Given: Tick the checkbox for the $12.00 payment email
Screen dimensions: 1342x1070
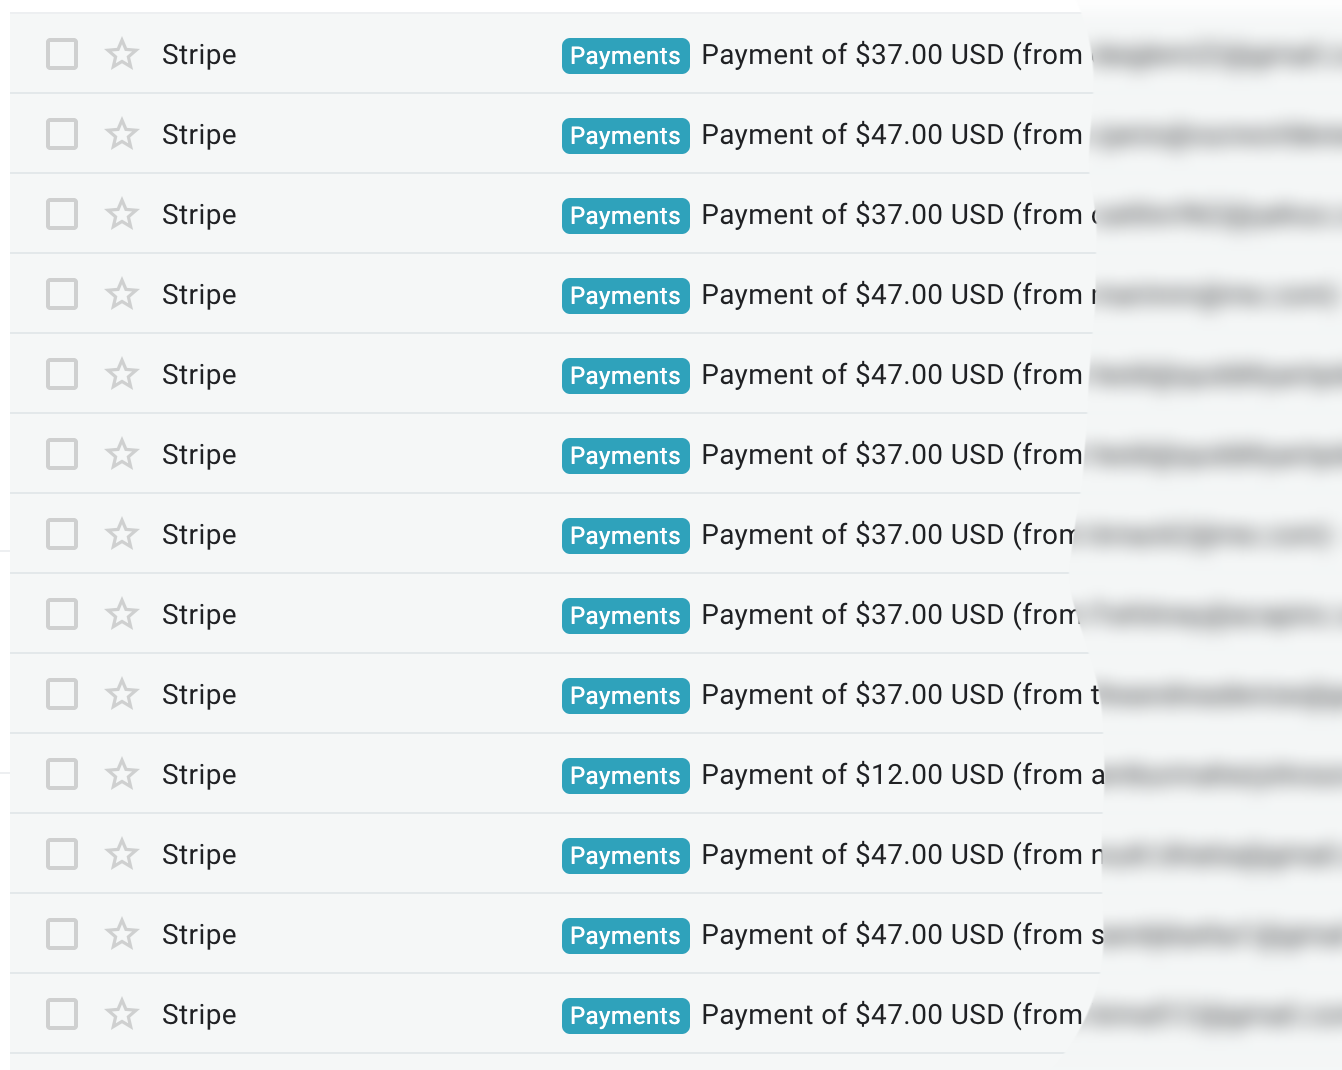Looking at the screenshot, I should click(x=62, y=774).
